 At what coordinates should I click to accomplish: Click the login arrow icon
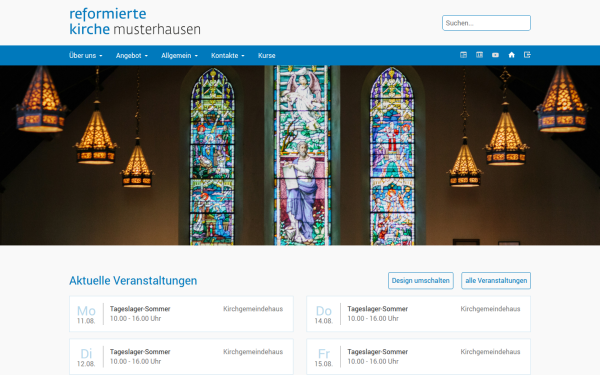click(527, 55)
